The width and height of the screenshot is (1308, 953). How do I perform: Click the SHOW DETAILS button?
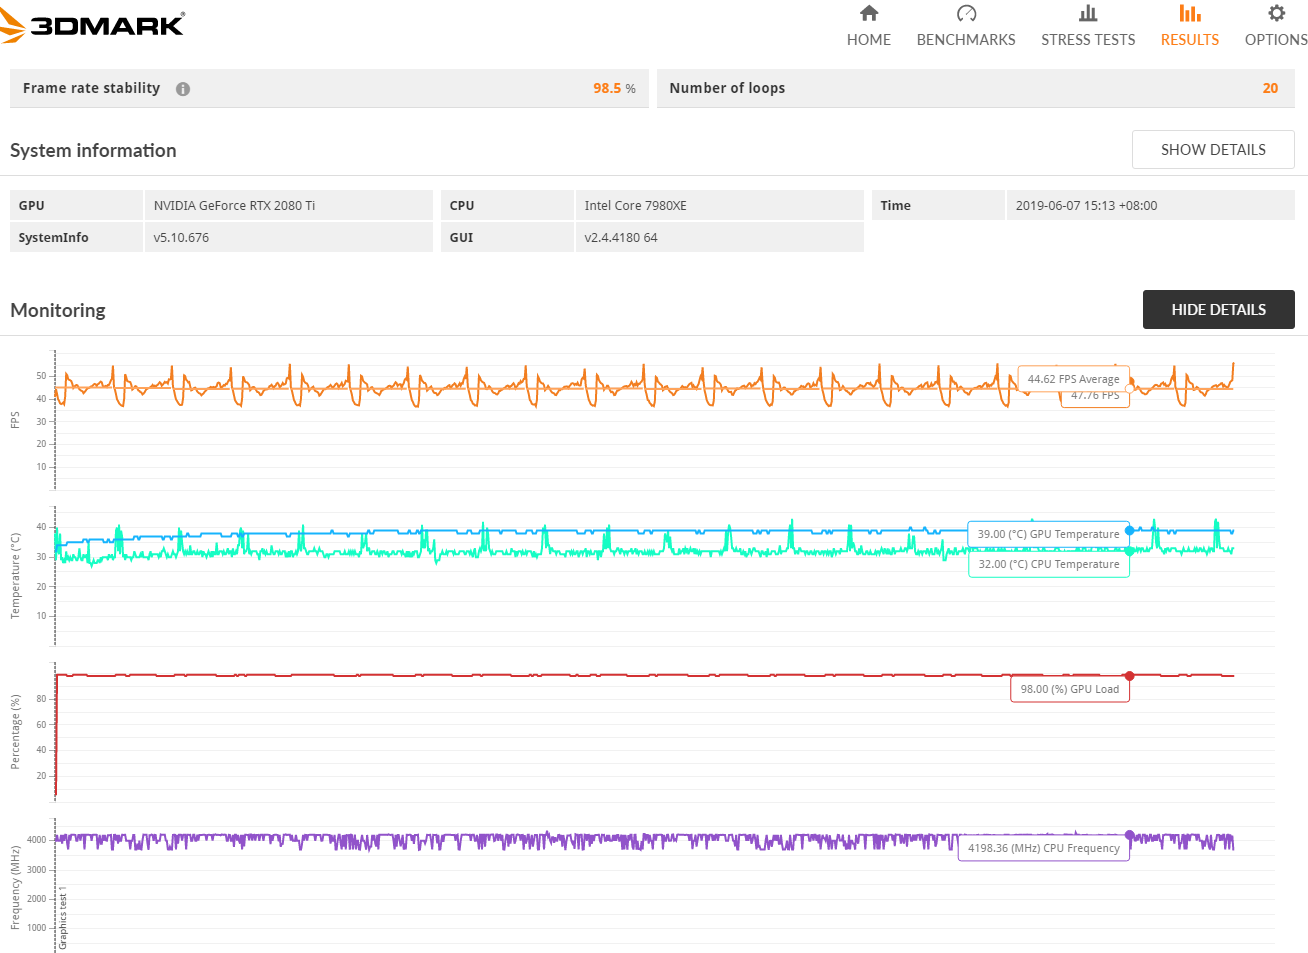point(1213,150)
